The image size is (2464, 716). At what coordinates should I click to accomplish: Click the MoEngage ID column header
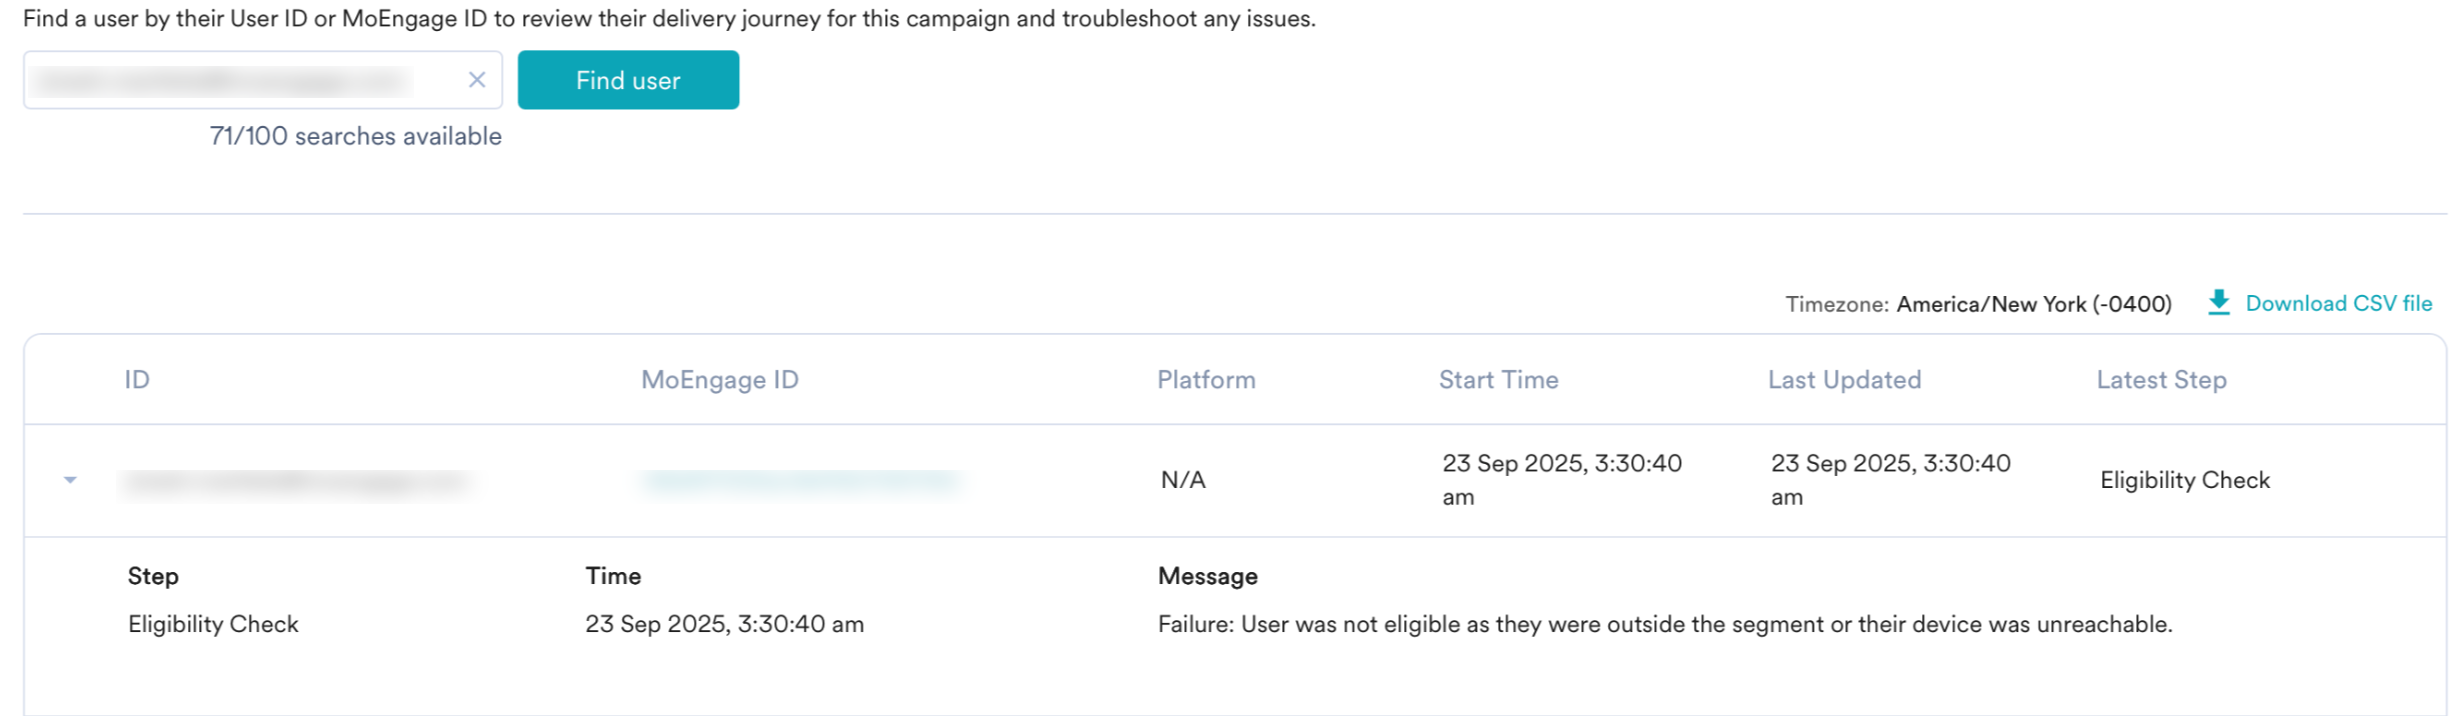click(719, 380)
